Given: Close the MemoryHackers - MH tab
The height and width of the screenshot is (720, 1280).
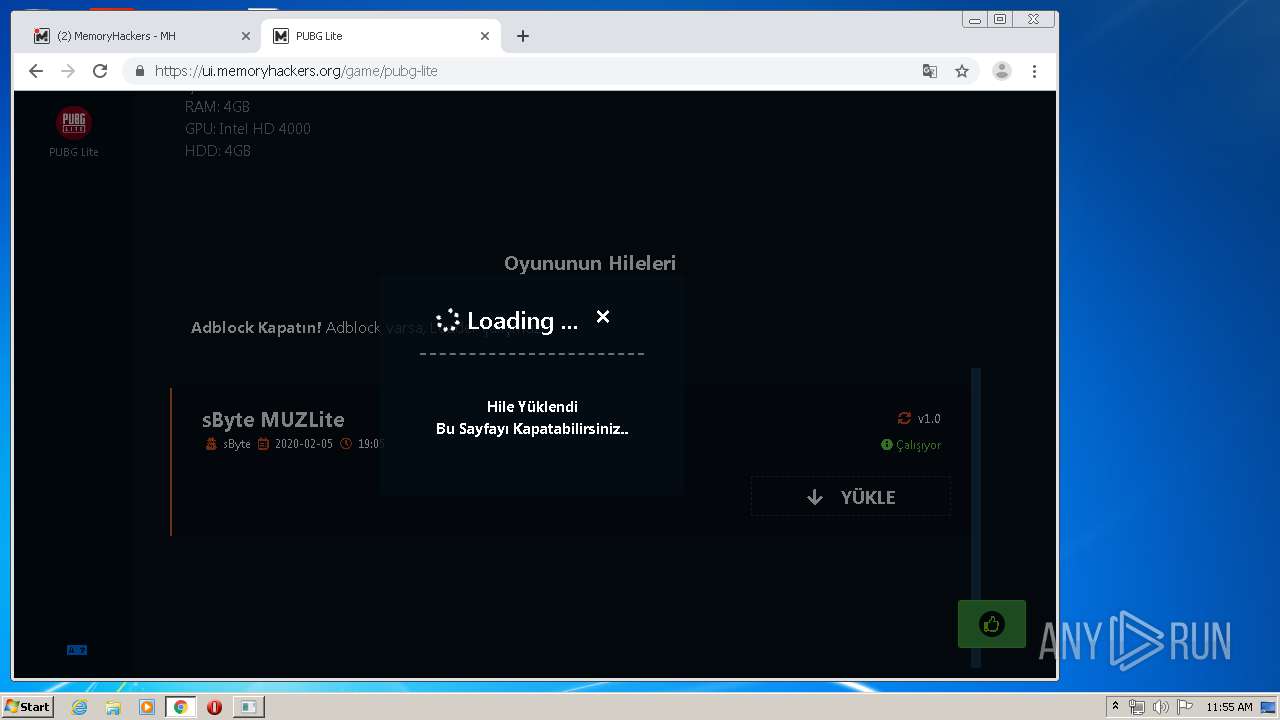Looking at the screenshot, I should pos(246,36).
